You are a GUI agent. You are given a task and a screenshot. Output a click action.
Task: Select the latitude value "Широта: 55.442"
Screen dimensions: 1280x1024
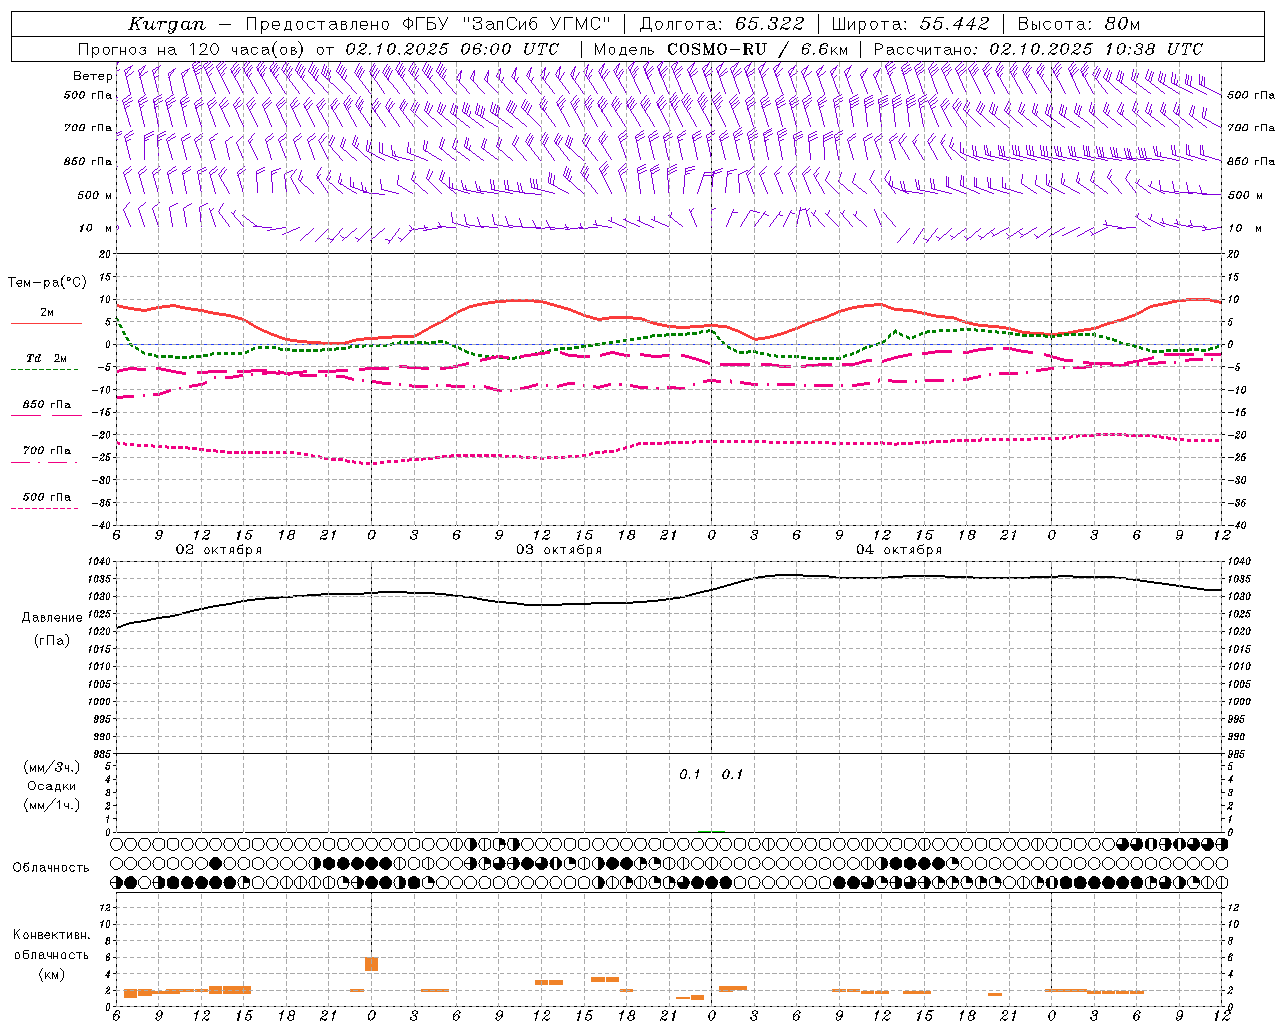point(910,24)
